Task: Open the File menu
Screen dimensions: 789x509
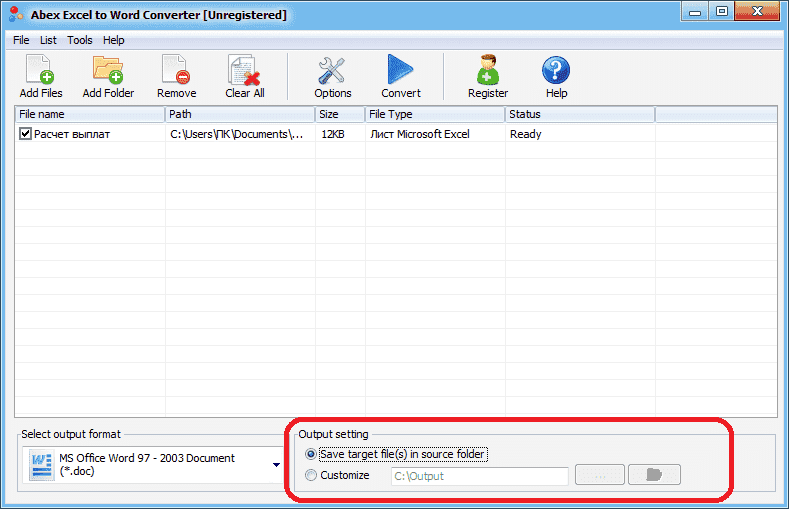Action: tap(21, 40)
